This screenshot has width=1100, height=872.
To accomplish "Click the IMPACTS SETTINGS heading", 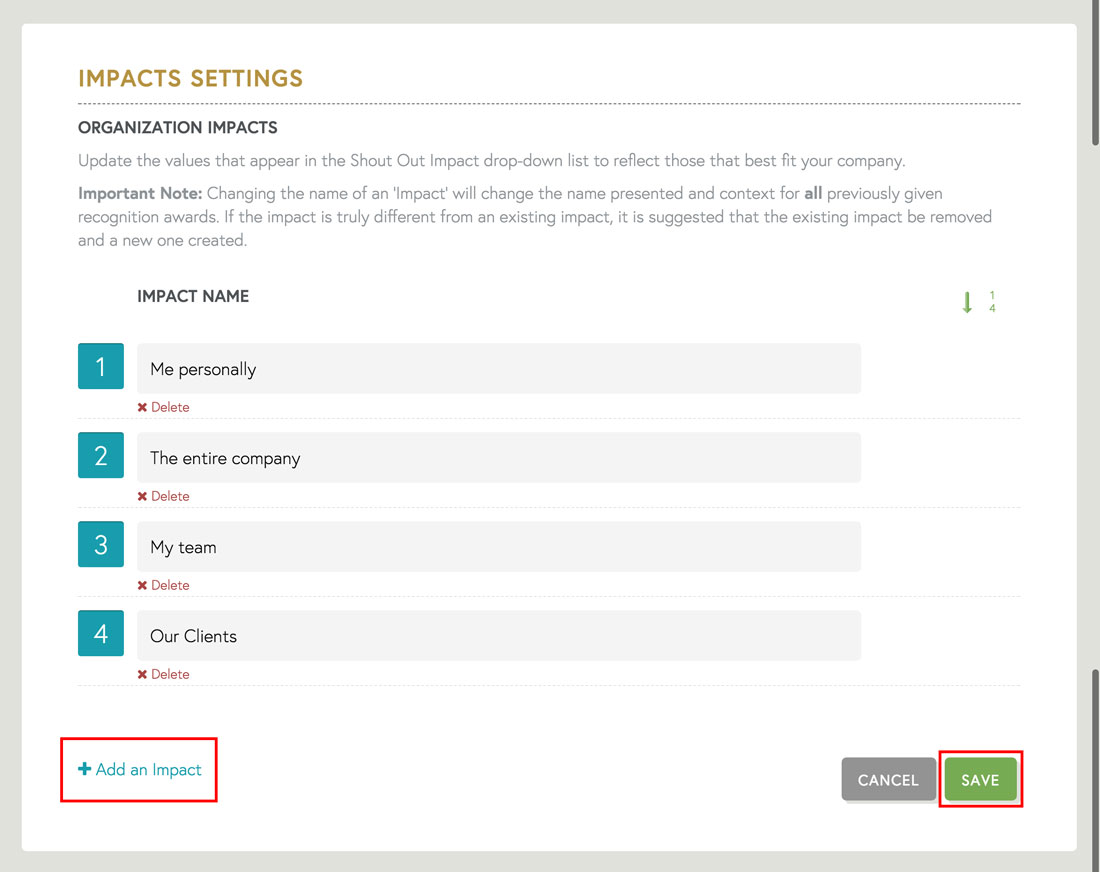I will click(190, 78).
